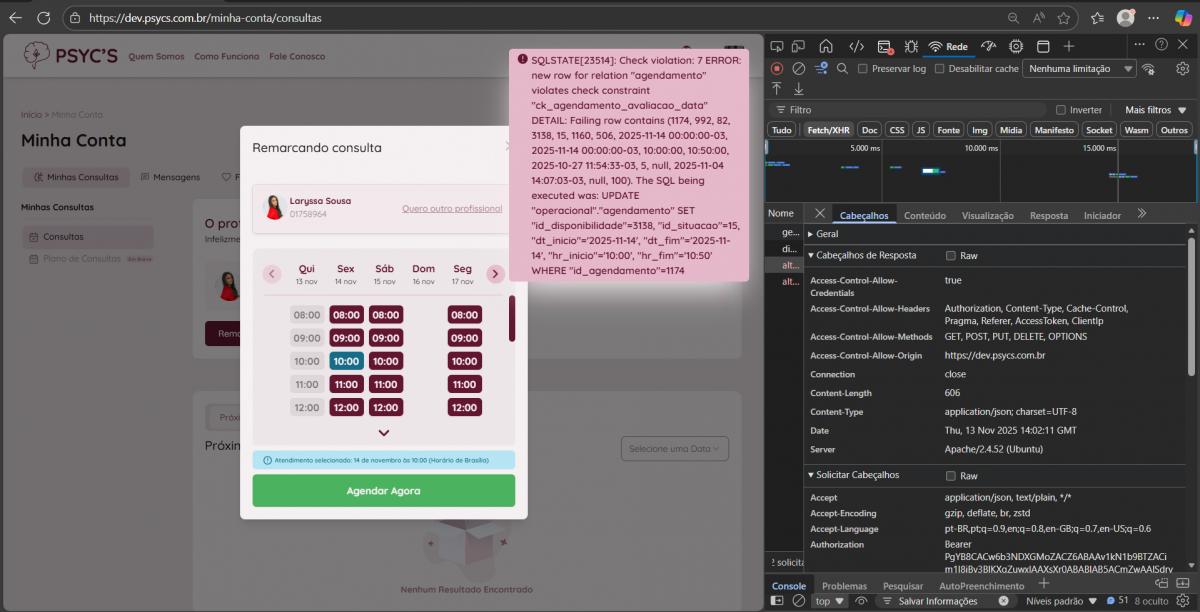Click the Quero outro profissional link

tap(452, 208)
